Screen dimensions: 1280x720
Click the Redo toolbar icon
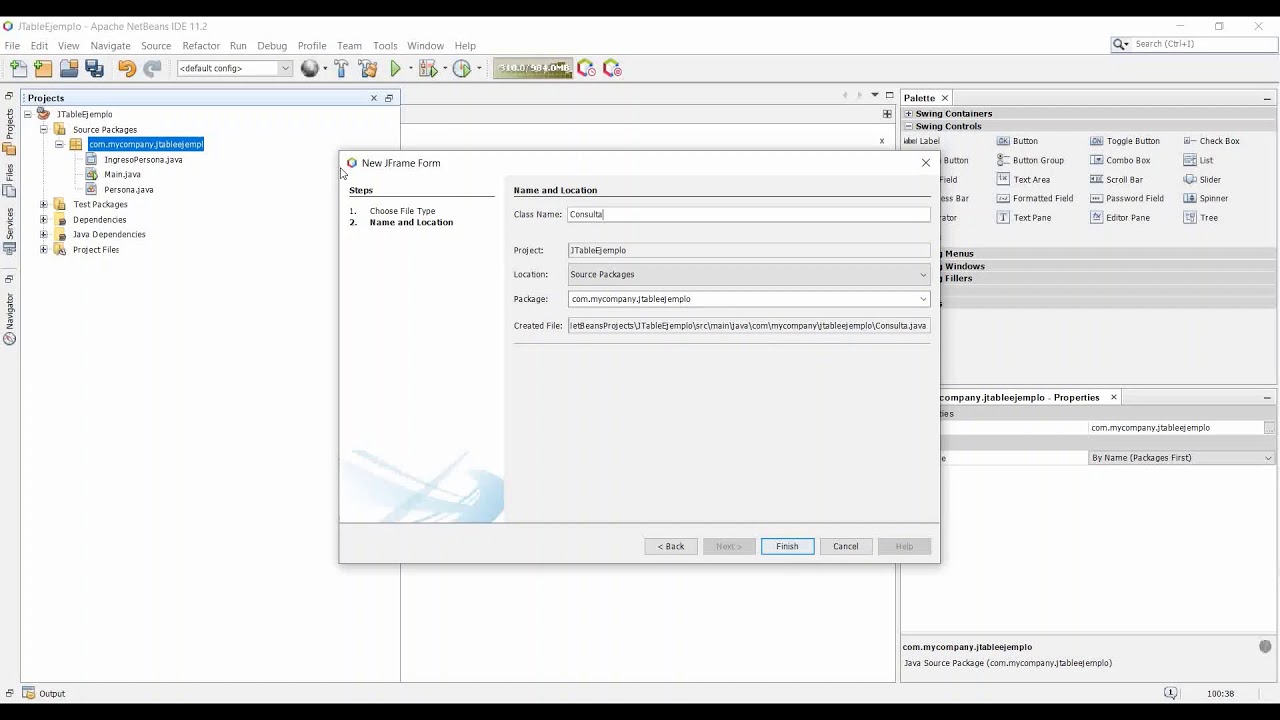click(152, 68)
